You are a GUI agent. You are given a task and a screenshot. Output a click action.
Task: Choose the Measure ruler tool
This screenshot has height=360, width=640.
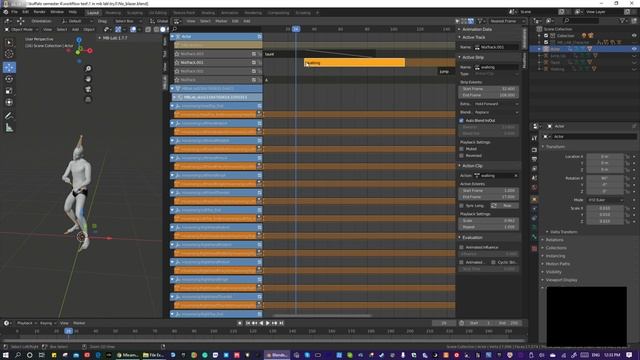point(9,128)
